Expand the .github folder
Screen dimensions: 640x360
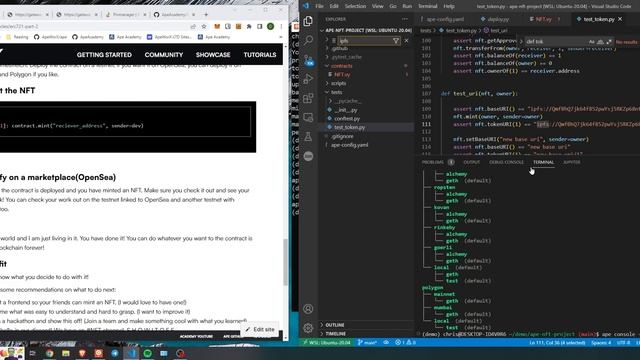click(x=339, y=49)
